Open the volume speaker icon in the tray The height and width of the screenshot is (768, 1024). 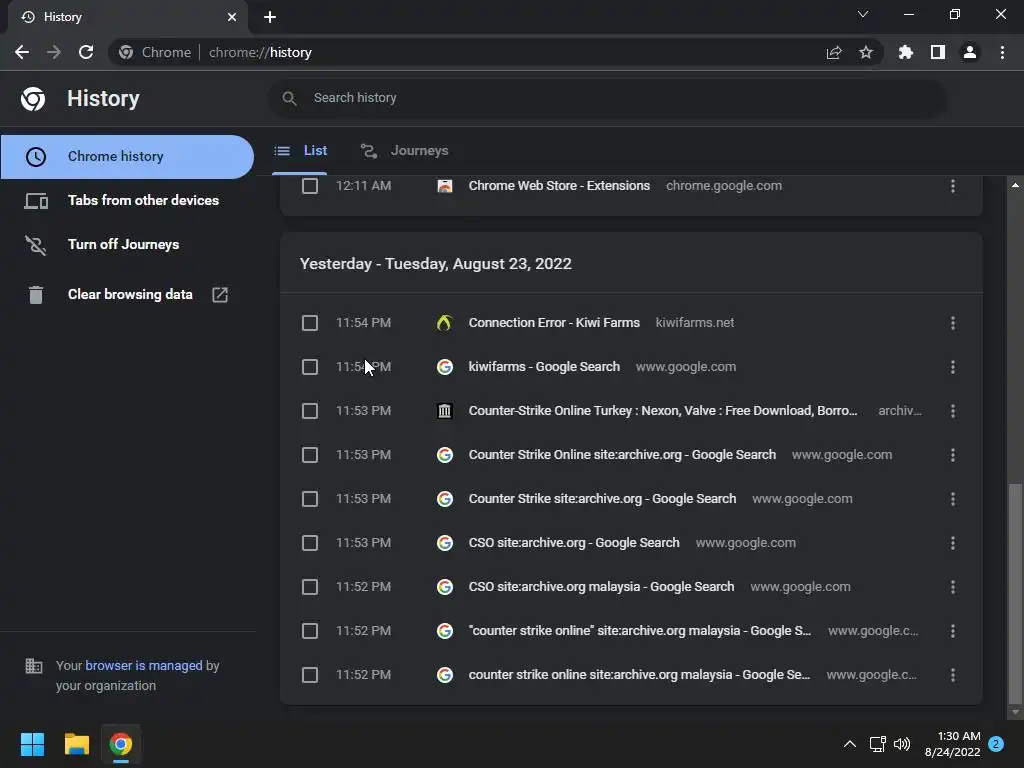(x=902, y=744)
